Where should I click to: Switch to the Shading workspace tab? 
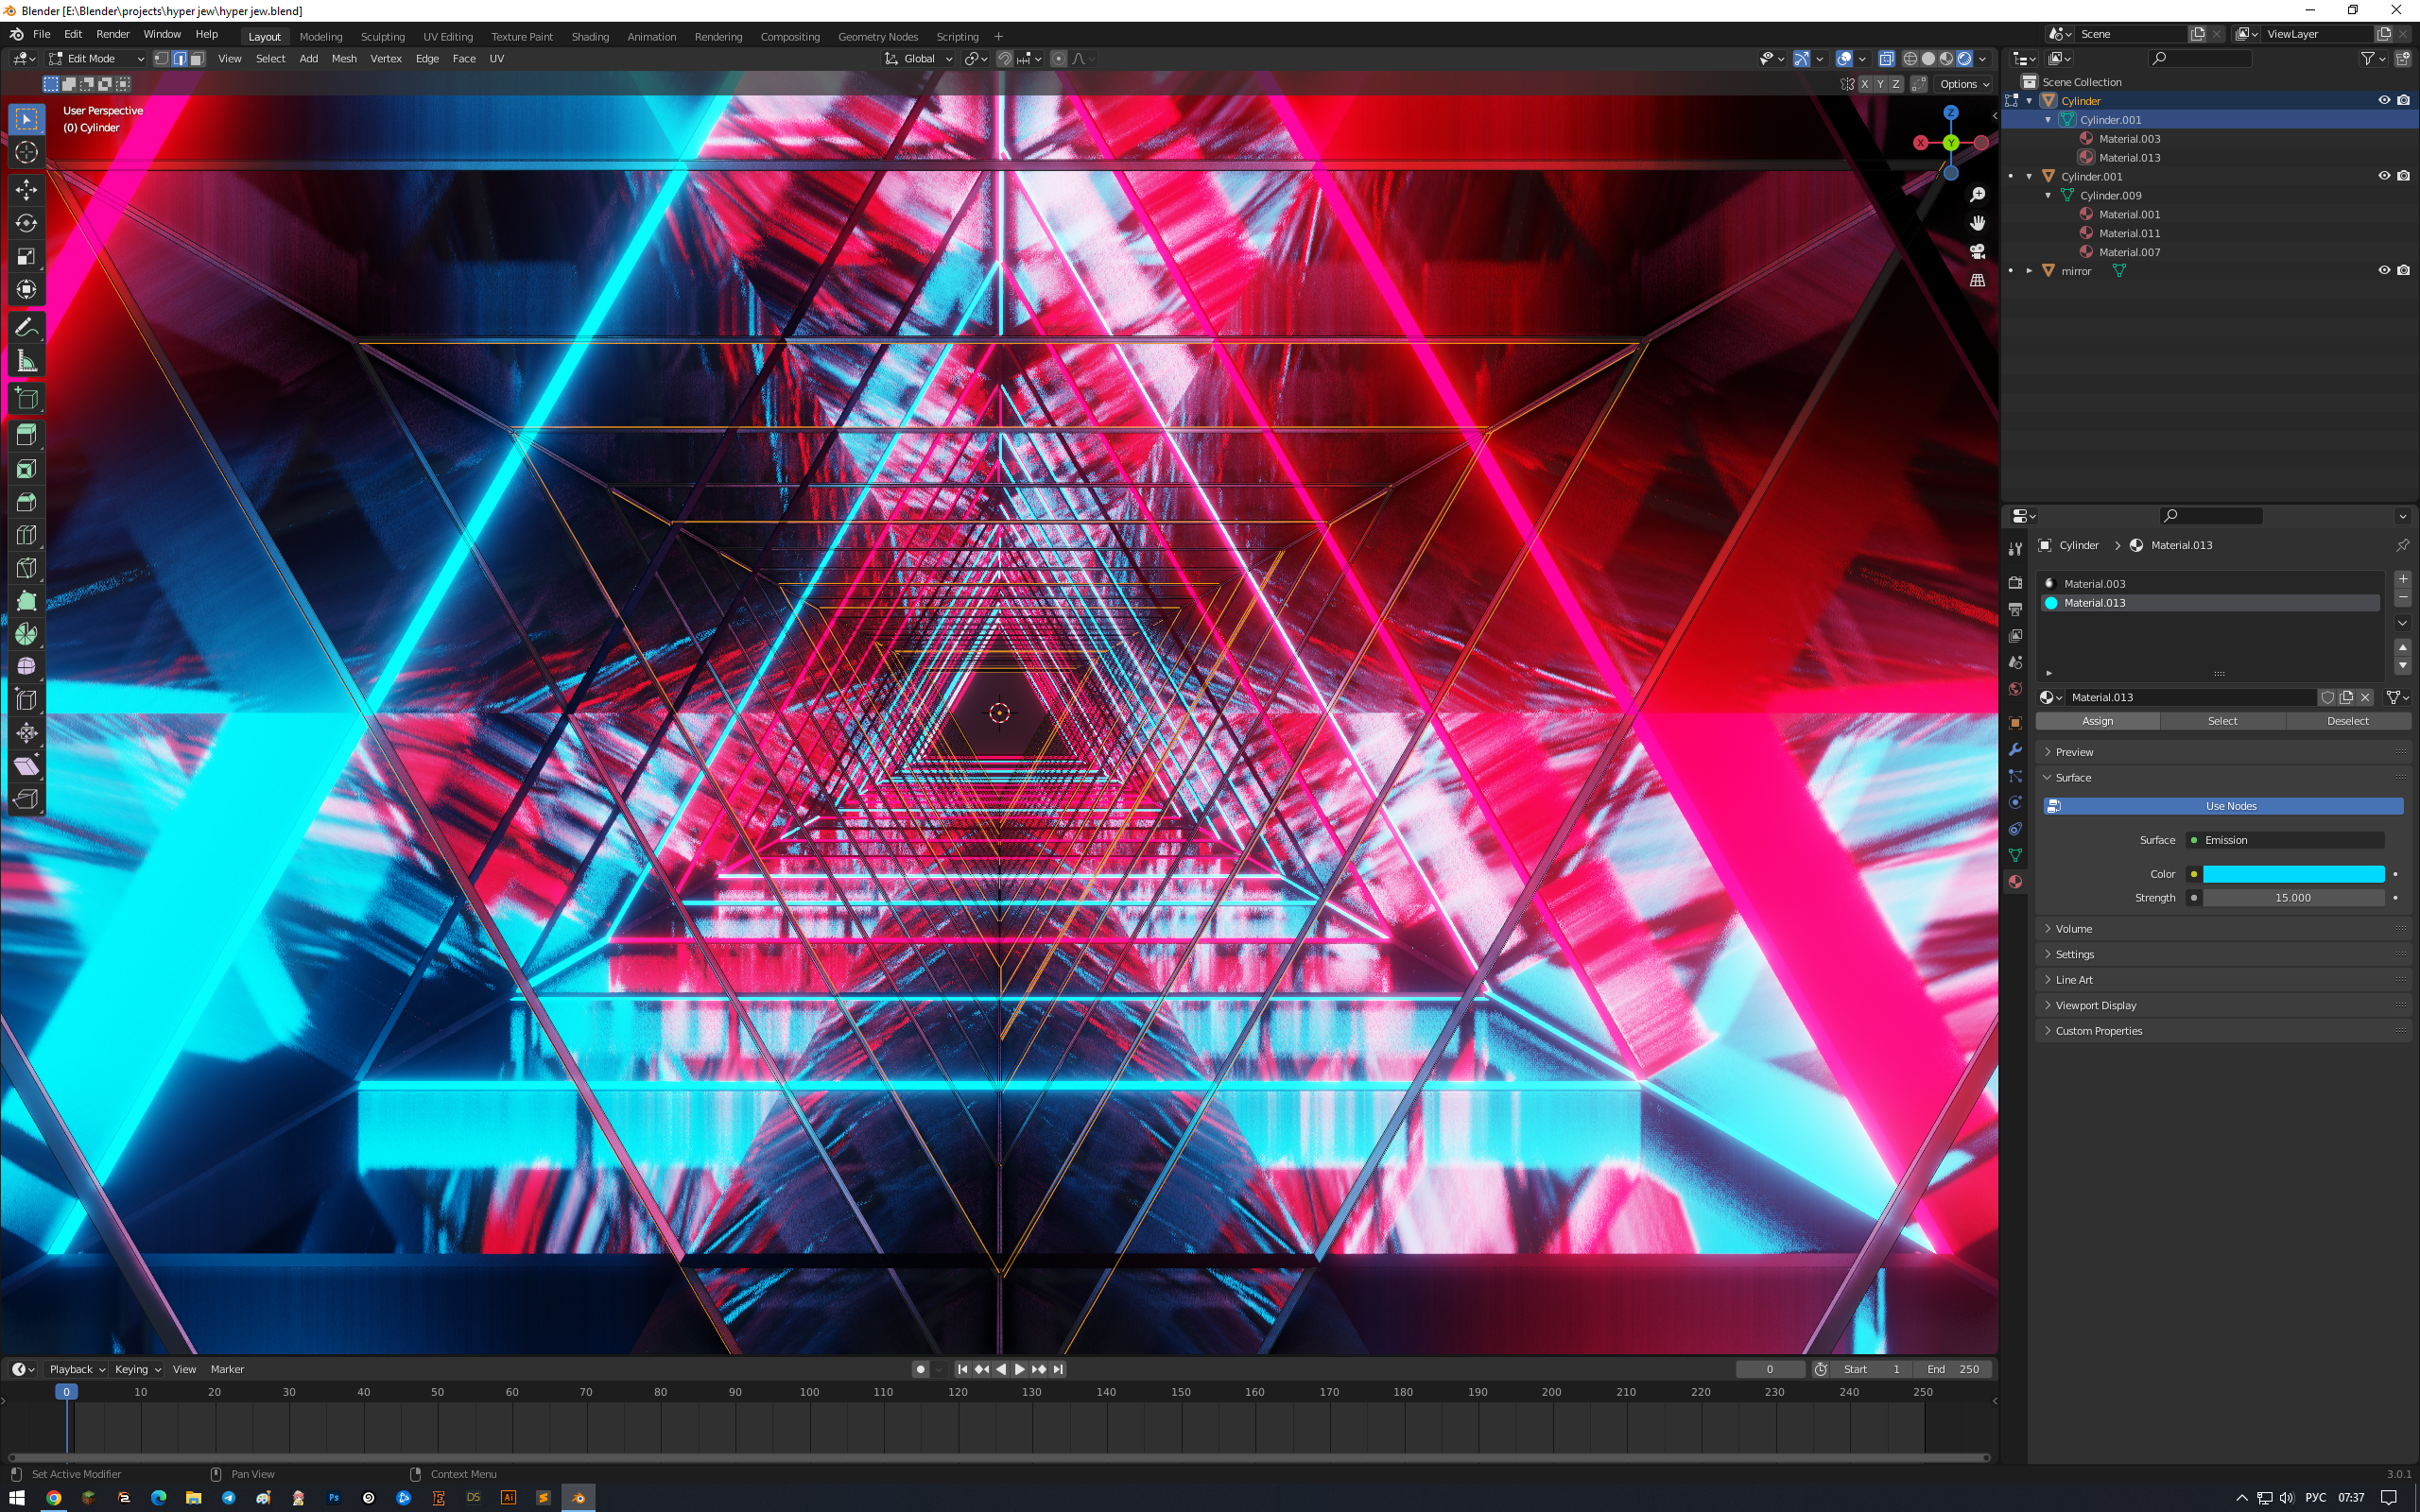coord(589,37)
